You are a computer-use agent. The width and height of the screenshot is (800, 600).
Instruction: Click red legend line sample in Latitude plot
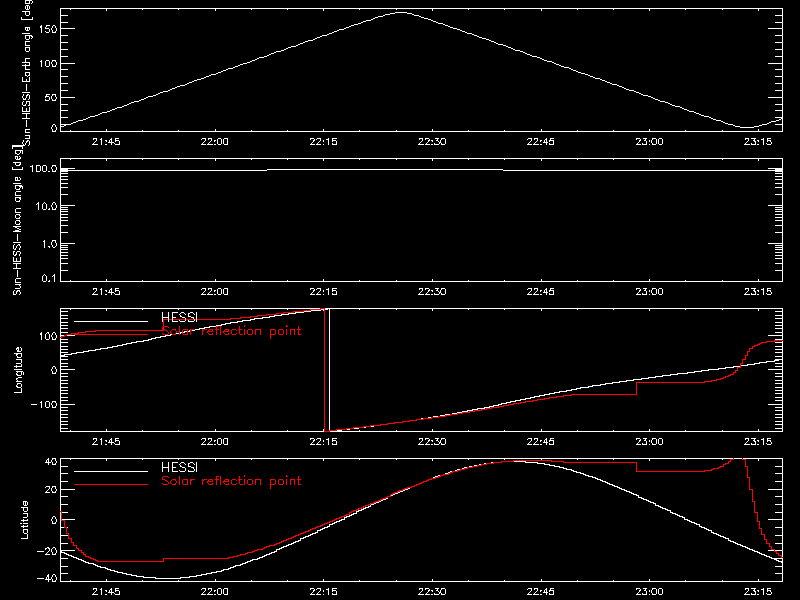click(x=111, y=485)
